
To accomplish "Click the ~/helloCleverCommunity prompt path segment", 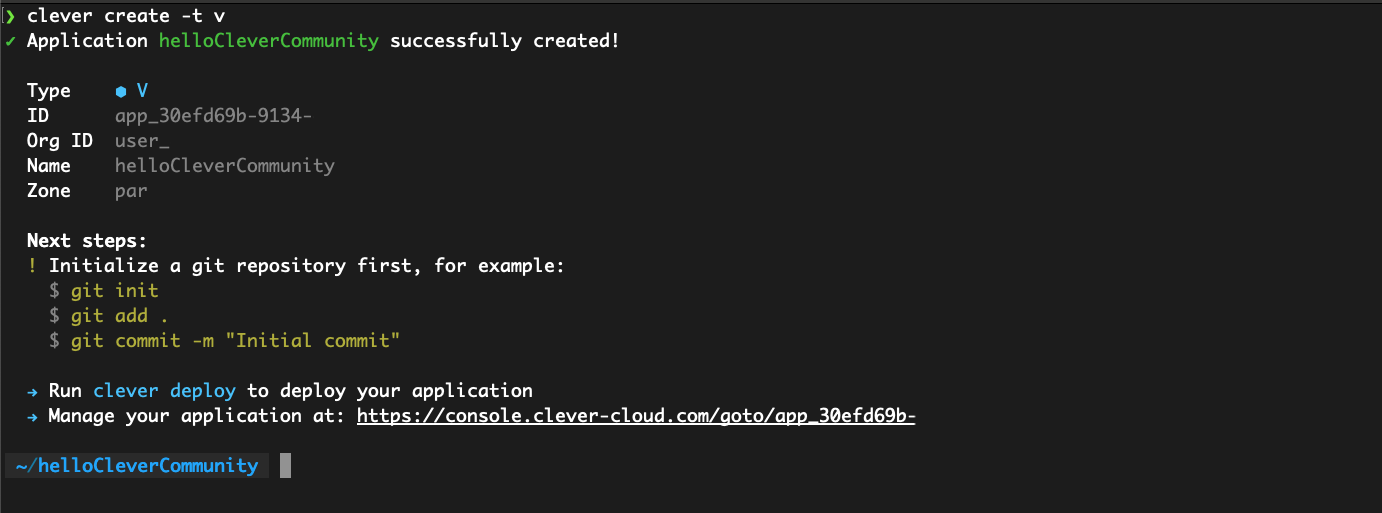I will (136, 466).
